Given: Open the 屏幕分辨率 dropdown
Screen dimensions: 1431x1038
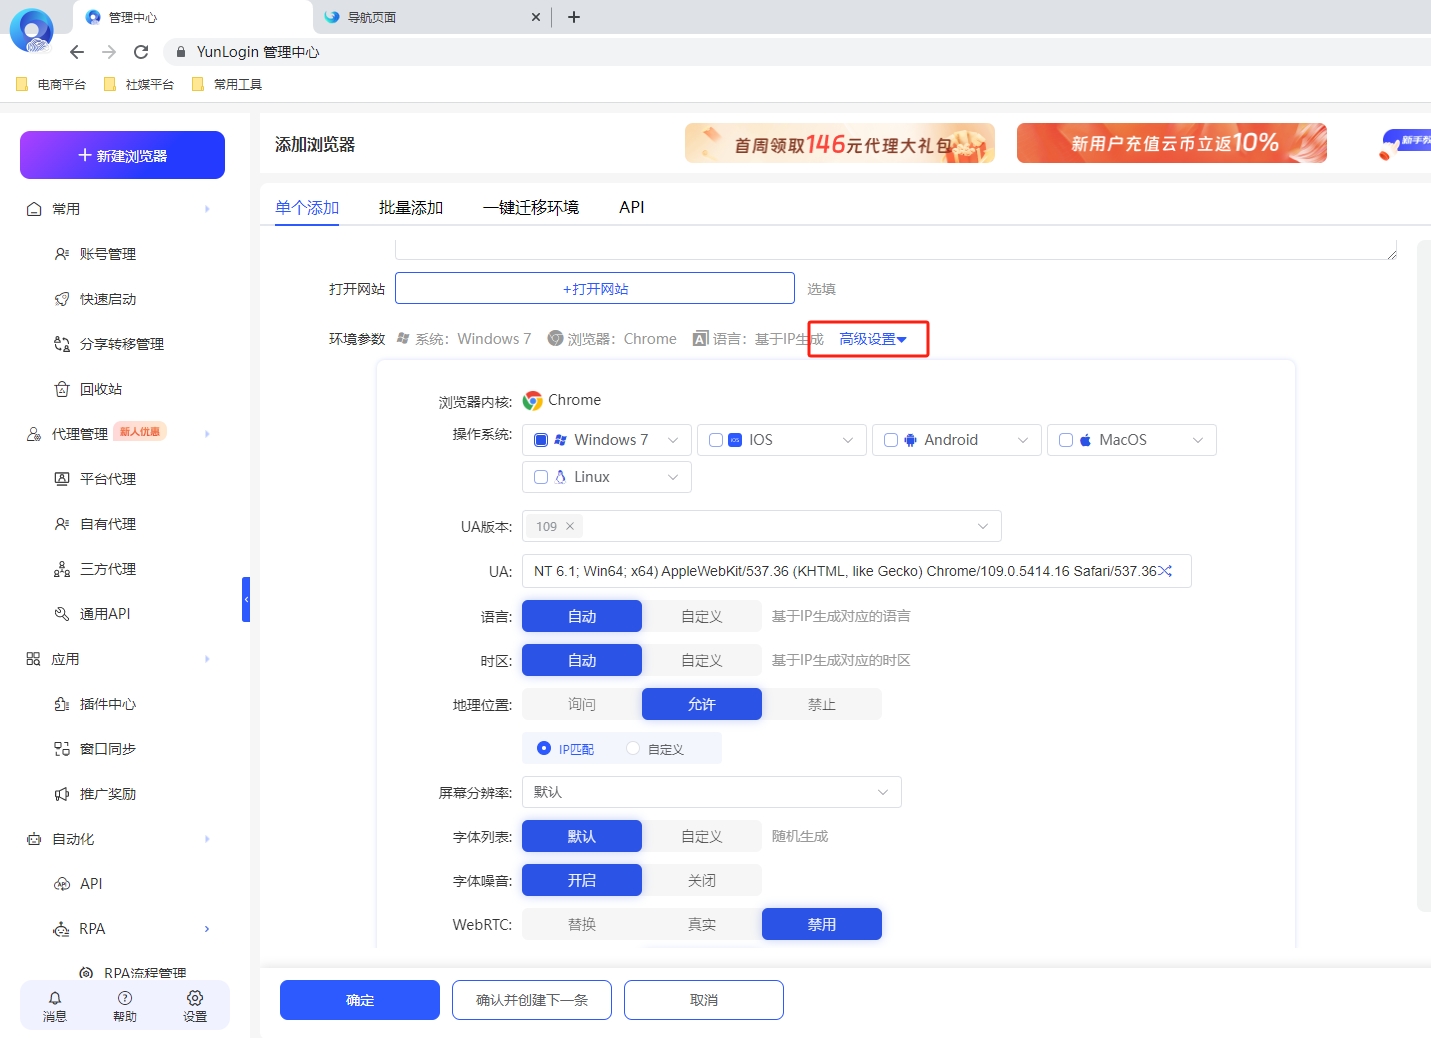Looking at the screenshot, I should click(x=712, y=792).
